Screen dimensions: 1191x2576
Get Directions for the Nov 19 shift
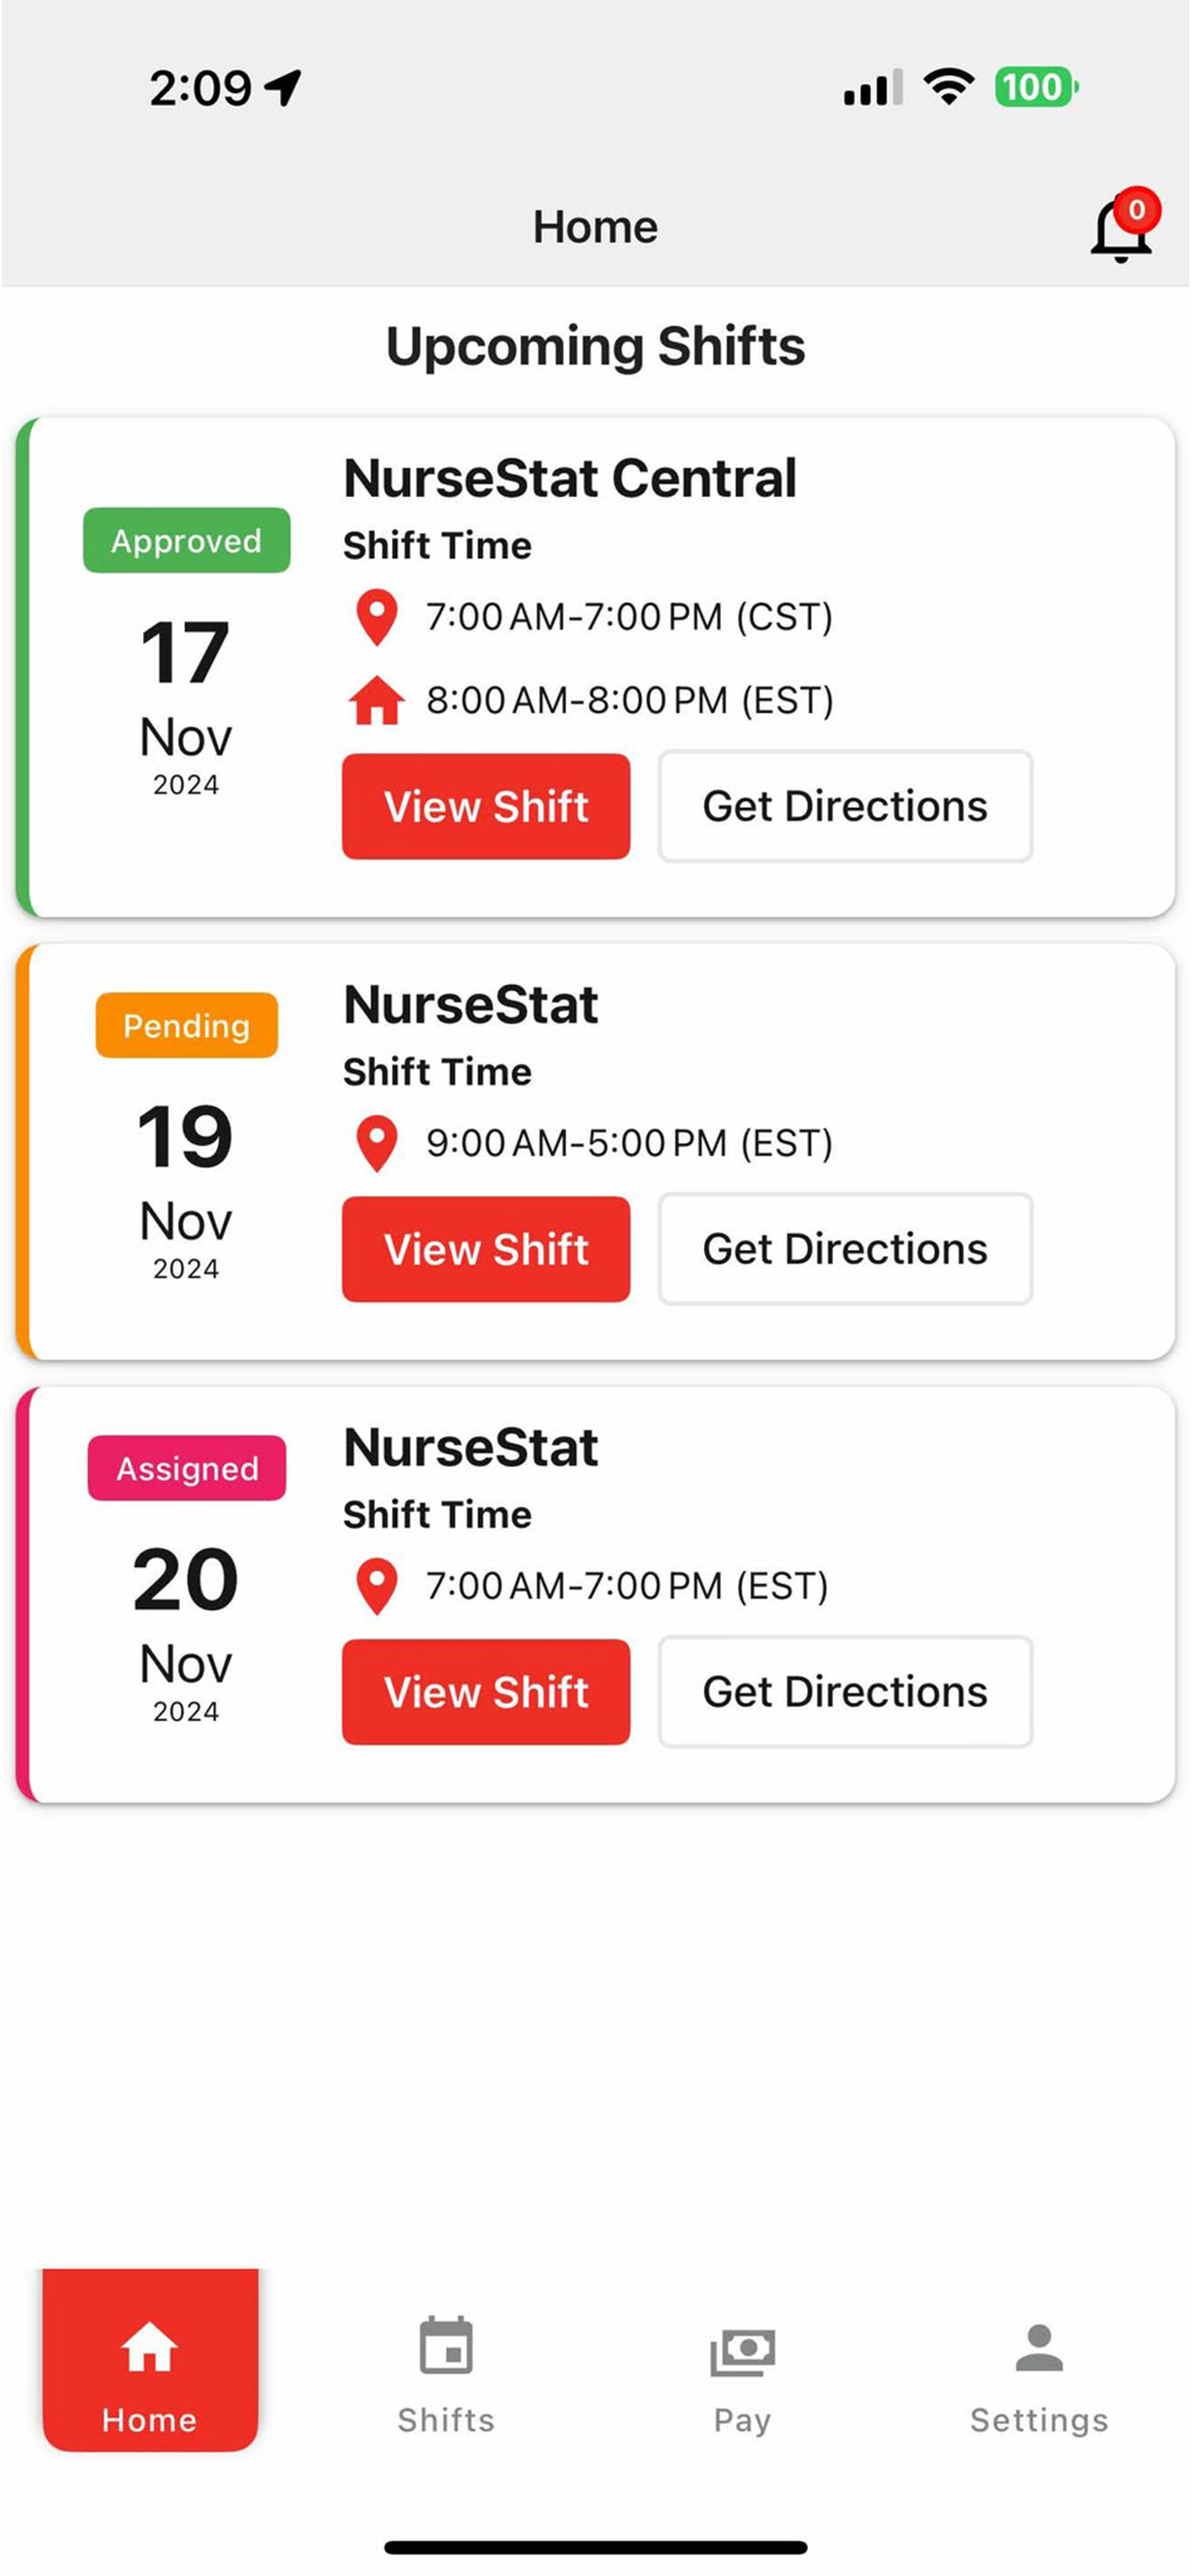pyautogui.click(x=844, y=1249)
